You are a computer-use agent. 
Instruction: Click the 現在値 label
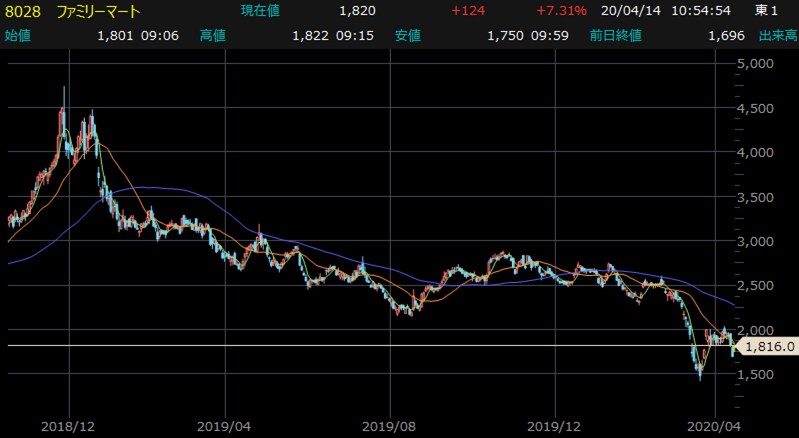click(260, 11)
